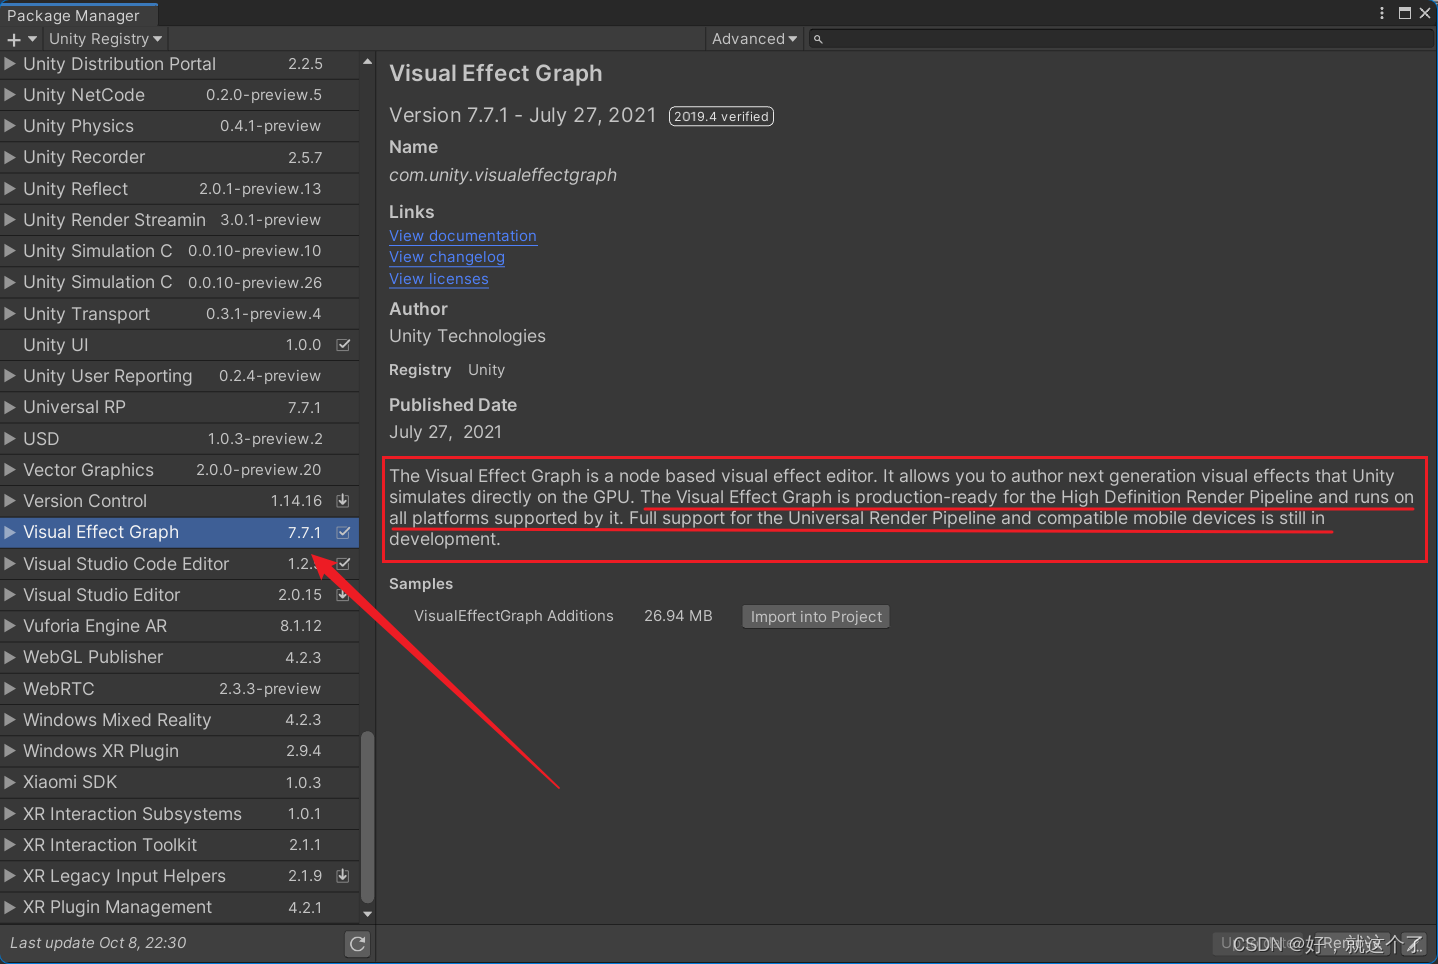Image resolution: width=1438 pixels, height=964 pixels.
Task: Select the XR Legacy Input Helpers package
Action: pyautogui.click(x=179, y=876)
